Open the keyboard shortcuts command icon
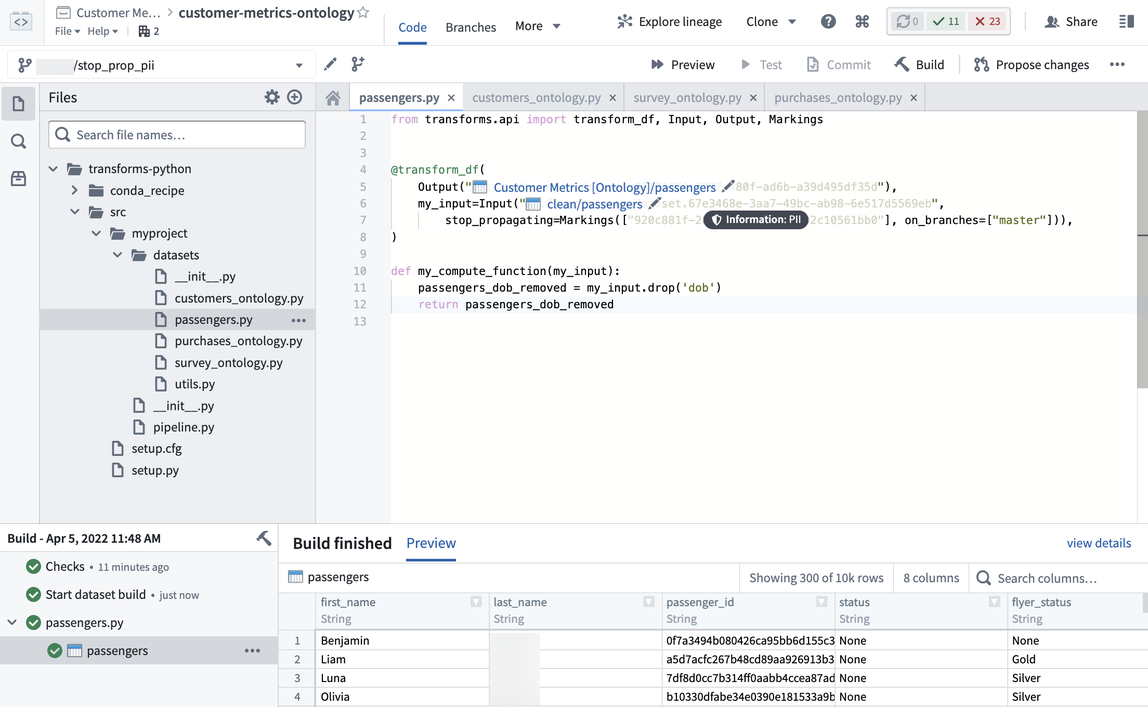Image resolution: width=1148 pixels, height=707 pixels. pos(862,21)
